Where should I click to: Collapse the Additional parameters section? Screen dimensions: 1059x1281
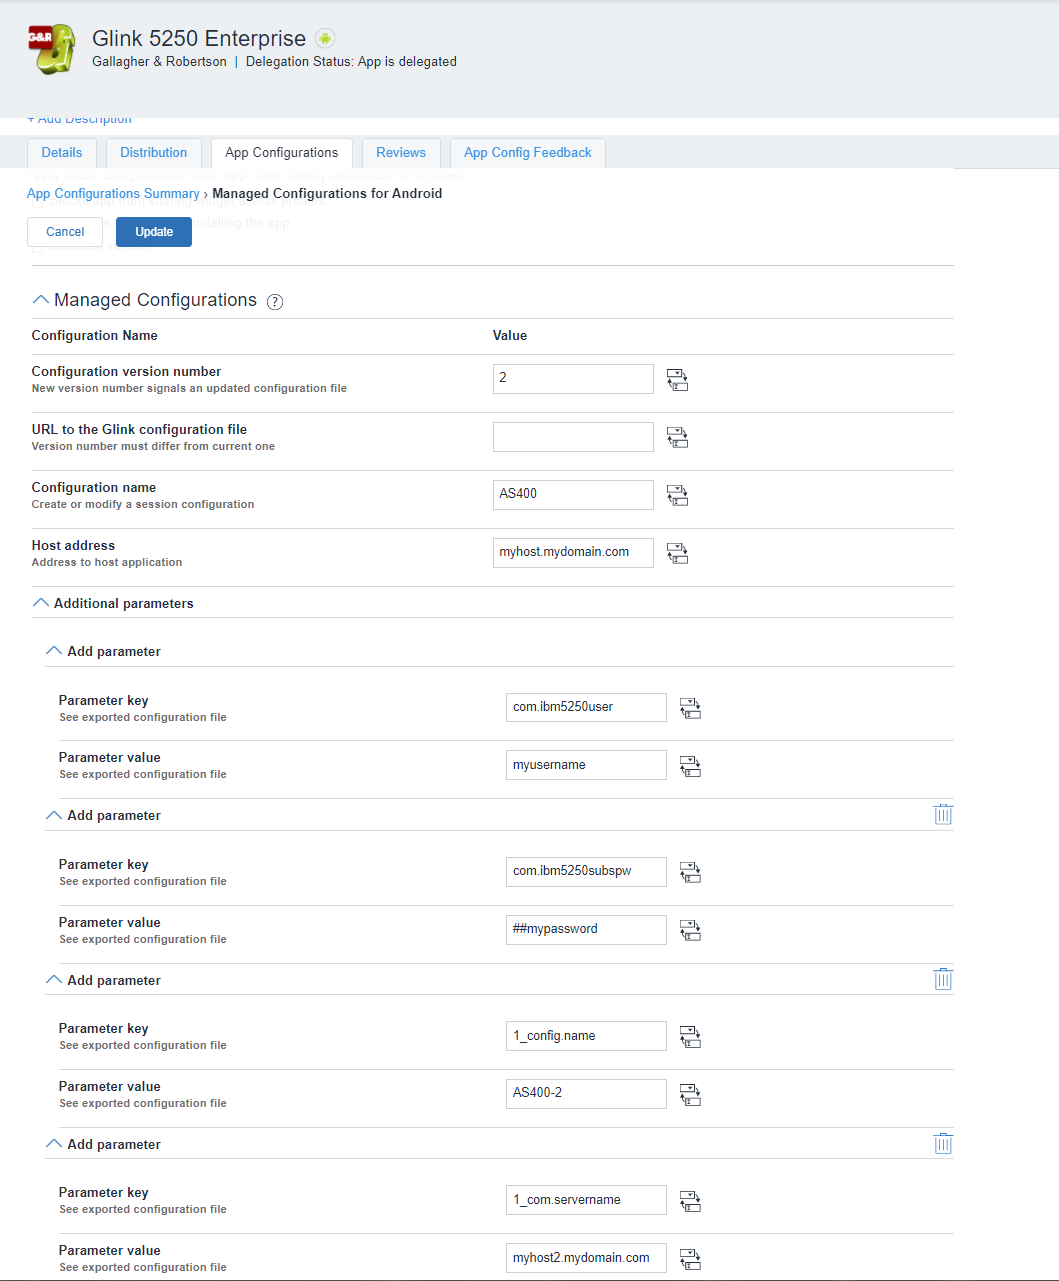coord(41,603)
